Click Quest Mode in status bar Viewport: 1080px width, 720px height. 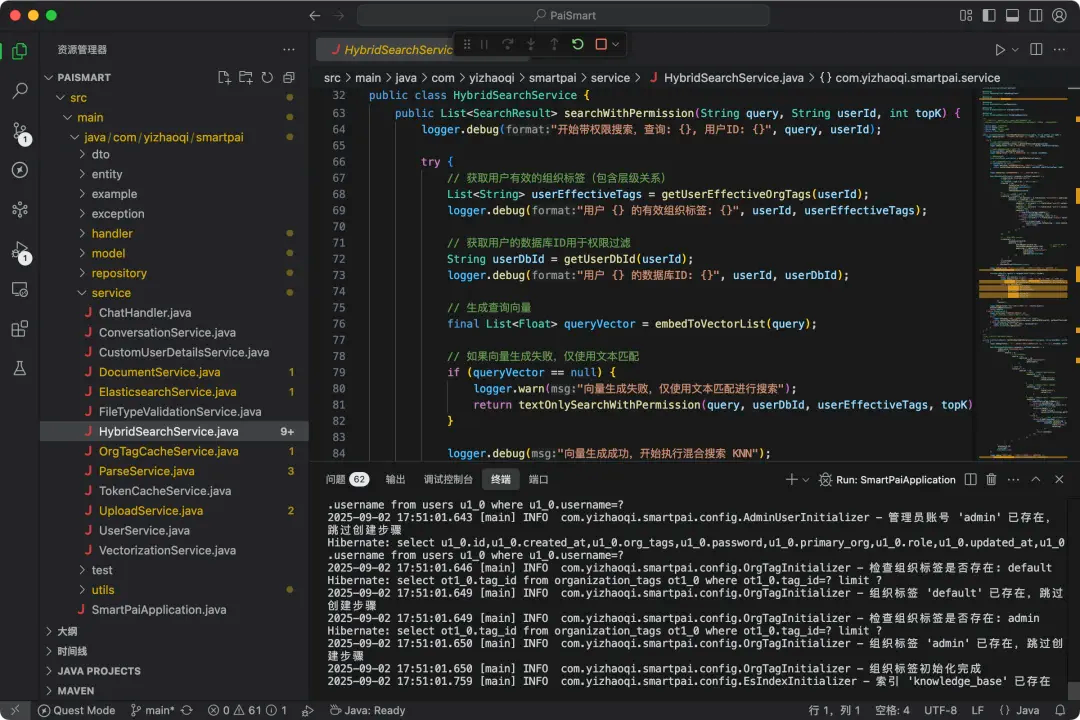tap(76, 710)
